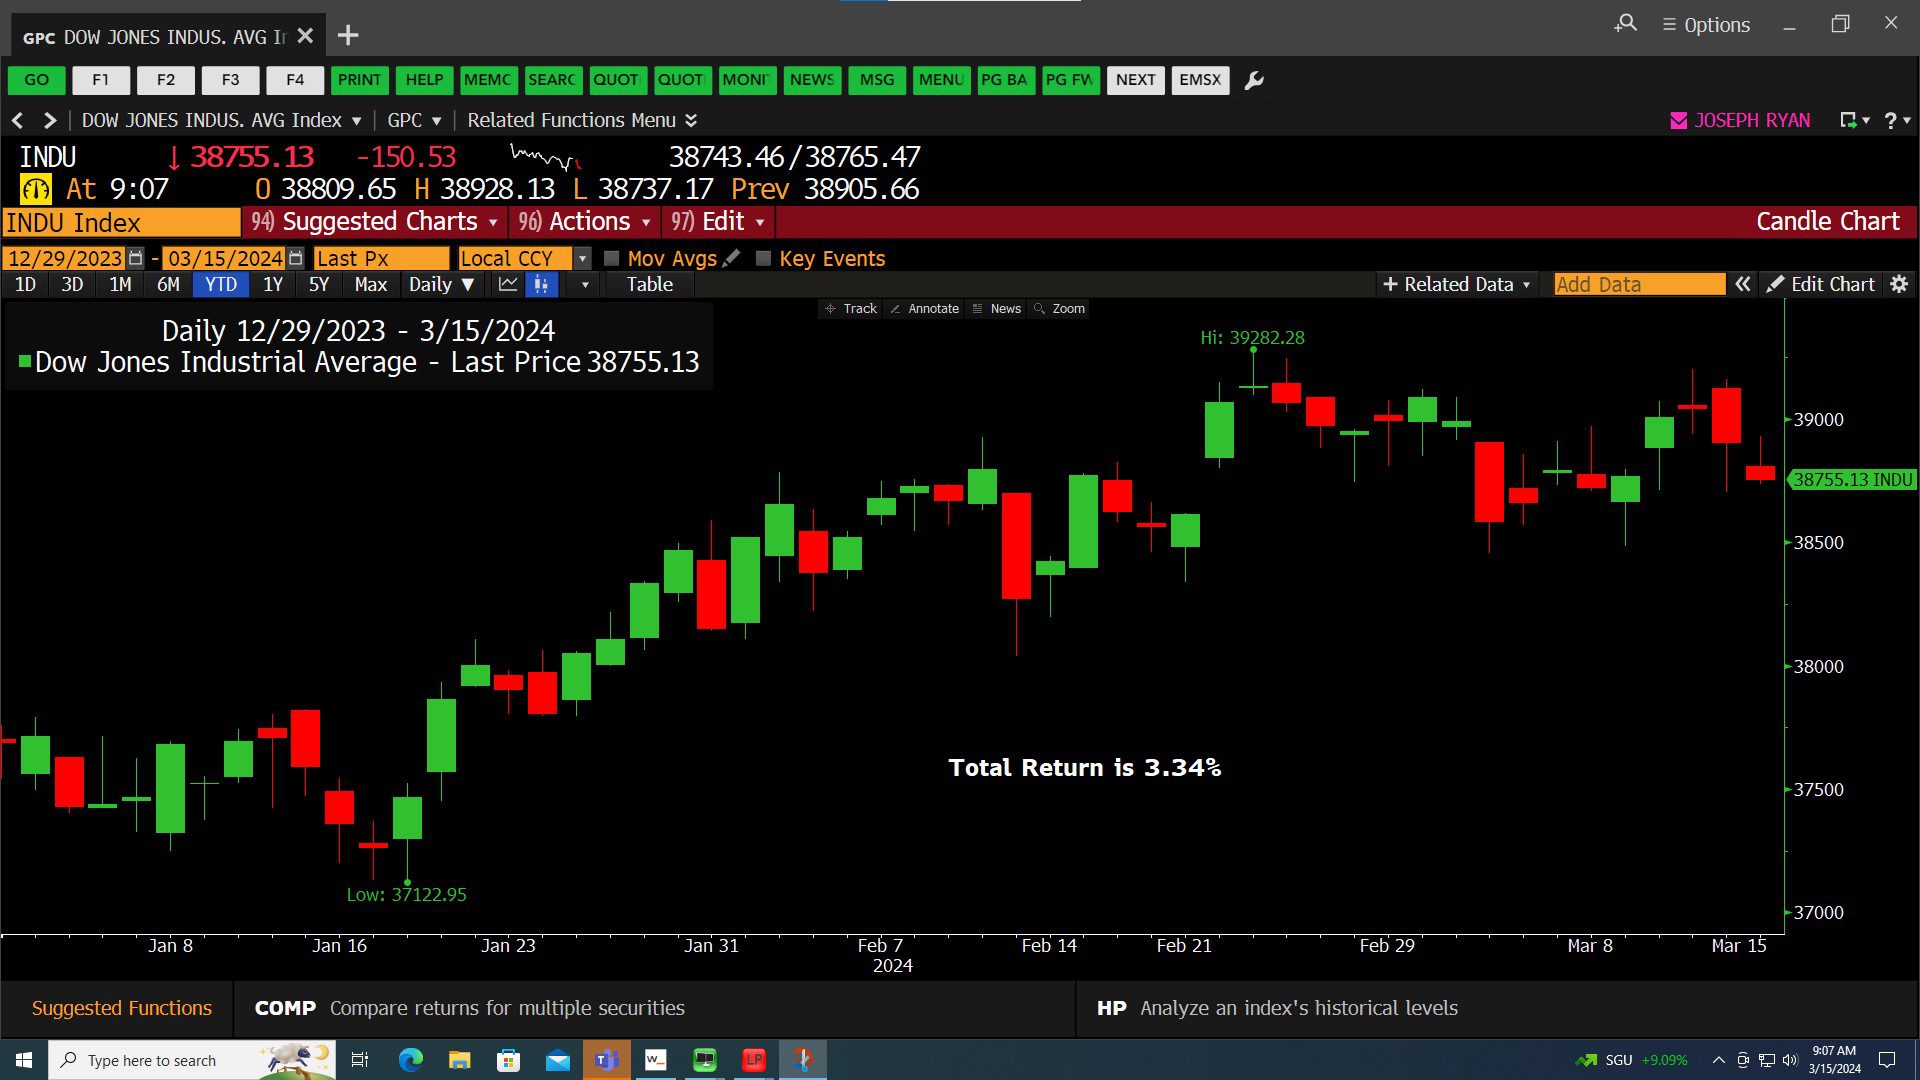The height and width of the screenshot is (1080, 1920).
Task: Expand the Daily periodicity dropdown
Action: (x=441, y=285)
